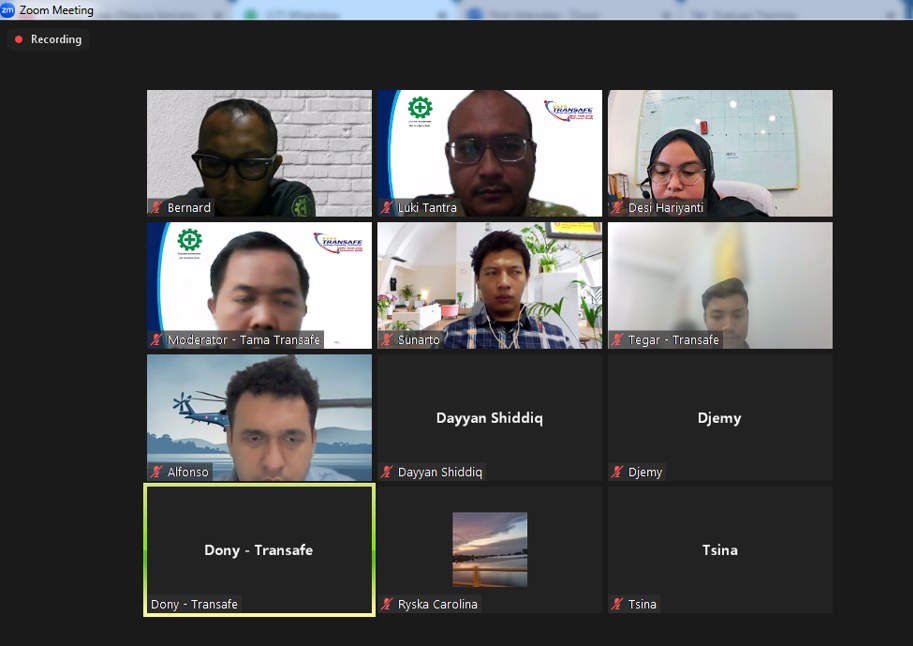Click Luki Tantra's muted mic icon

pyautogui.click(x=387, y=208)
